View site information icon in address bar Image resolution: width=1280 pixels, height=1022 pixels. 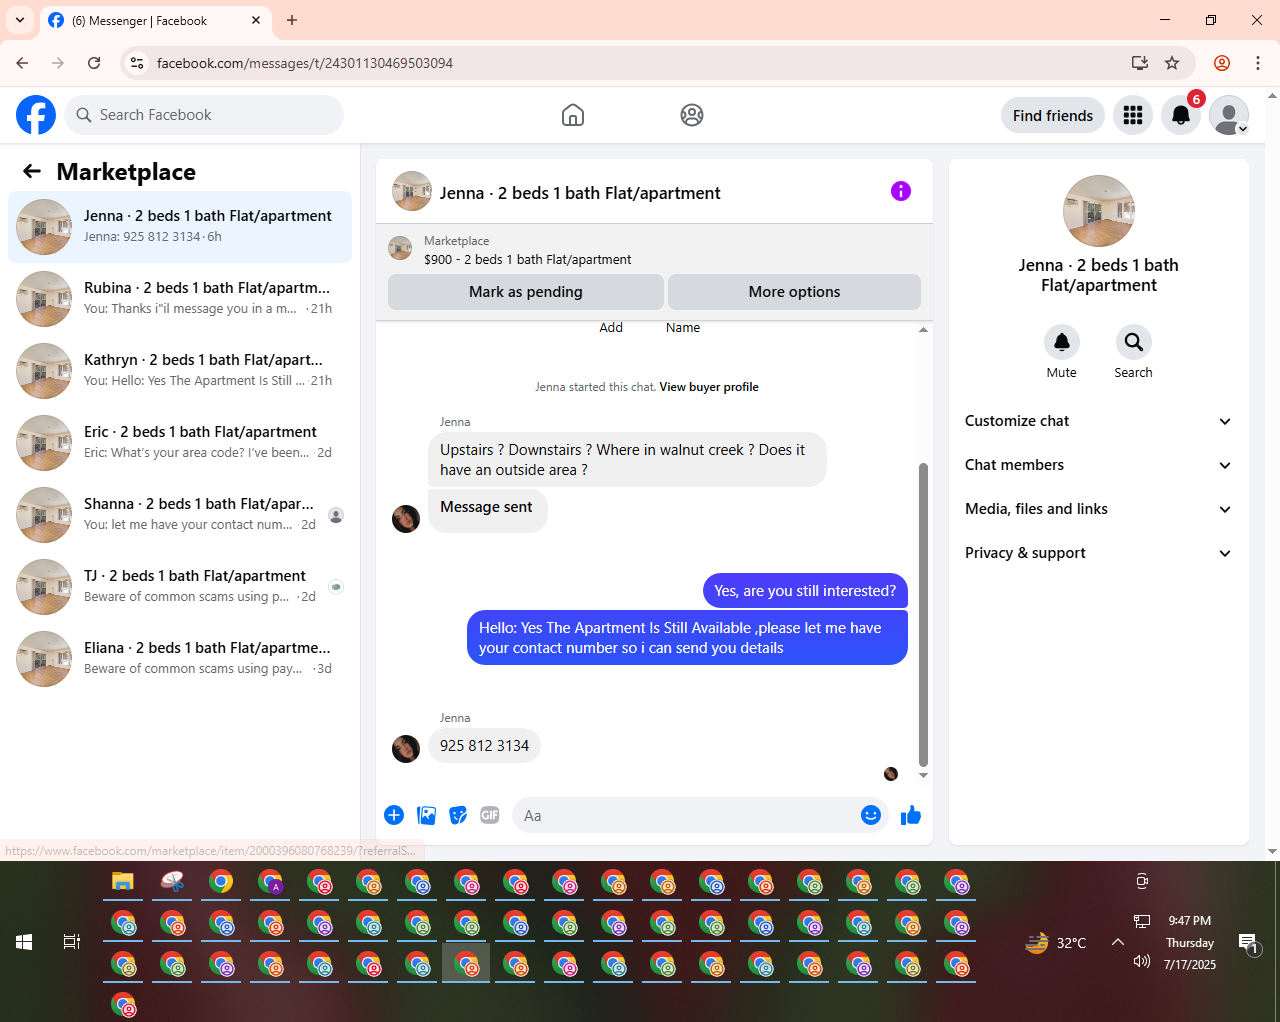tap(138, 63)
